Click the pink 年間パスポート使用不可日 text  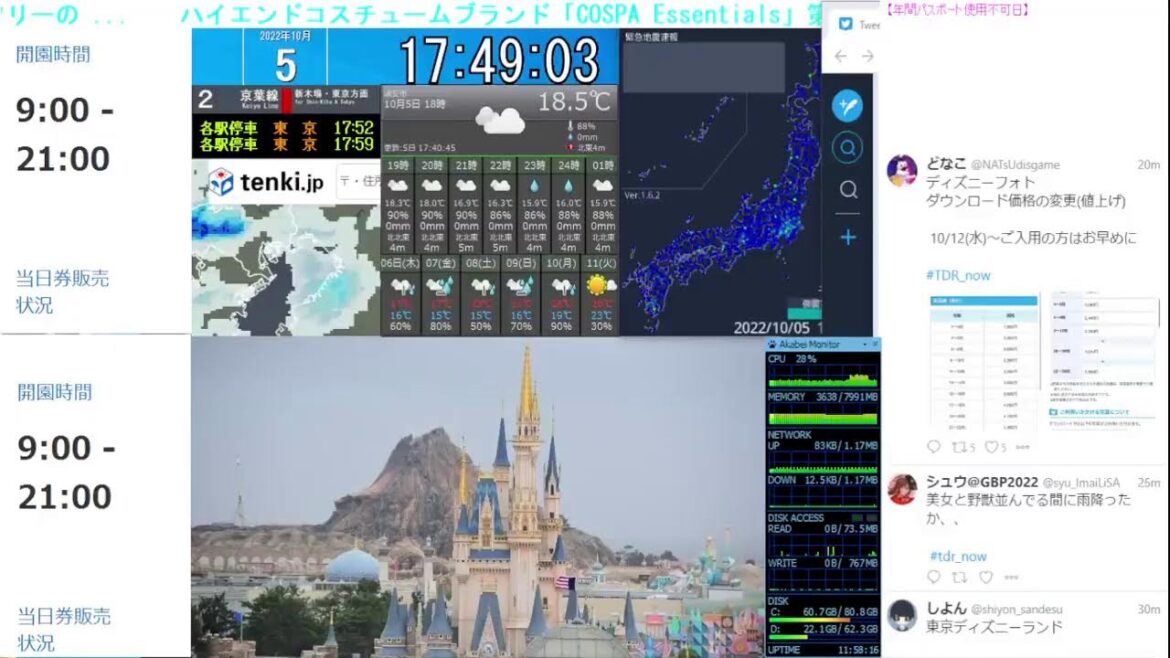[957, 9]
